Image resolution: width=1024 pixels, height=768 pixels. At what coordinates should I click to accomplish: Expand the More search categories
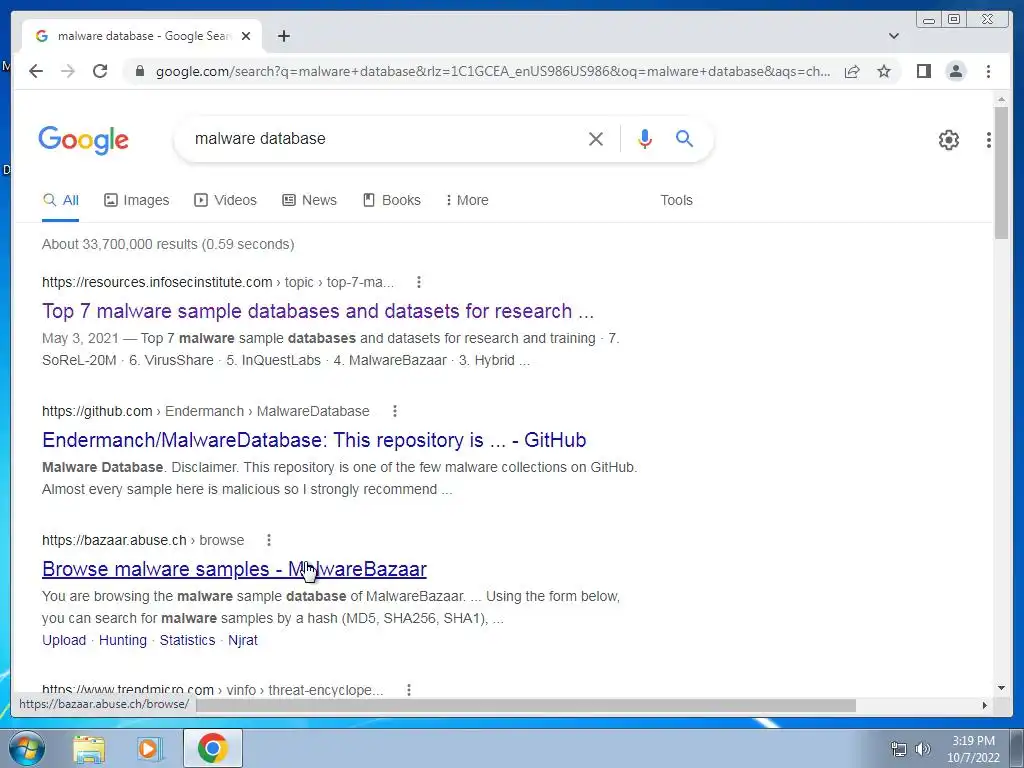tap(467, 200)
